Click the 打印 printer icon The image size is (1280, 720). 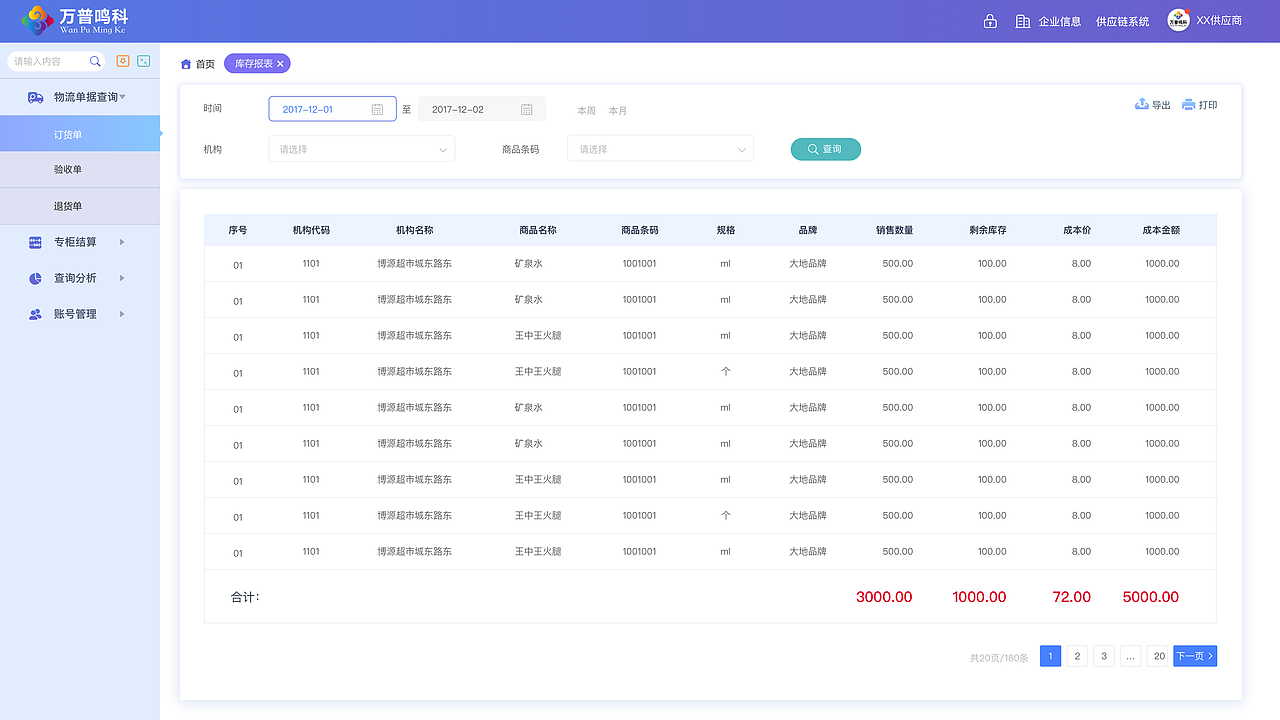click(1188, 104)
